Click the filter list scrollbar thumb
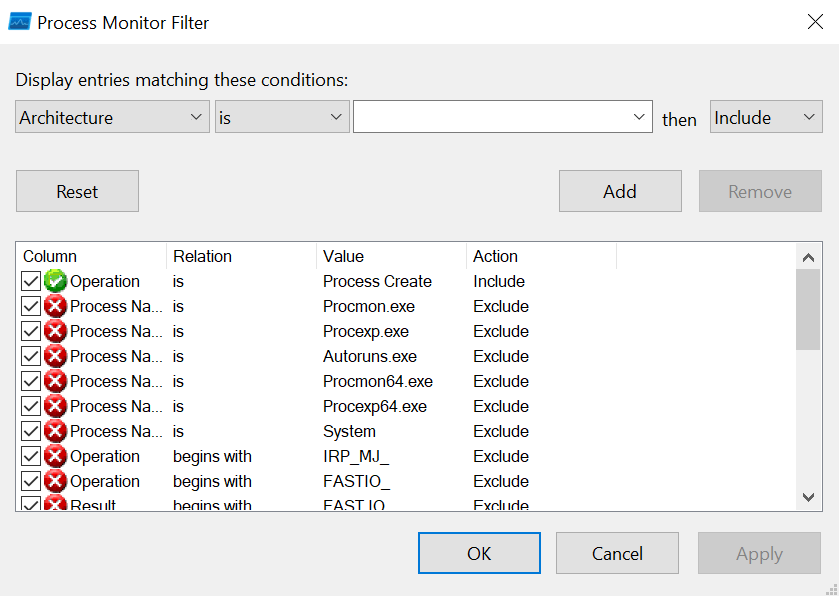The width and height of the screenshot is (839, 596). (x=808, y=310)
